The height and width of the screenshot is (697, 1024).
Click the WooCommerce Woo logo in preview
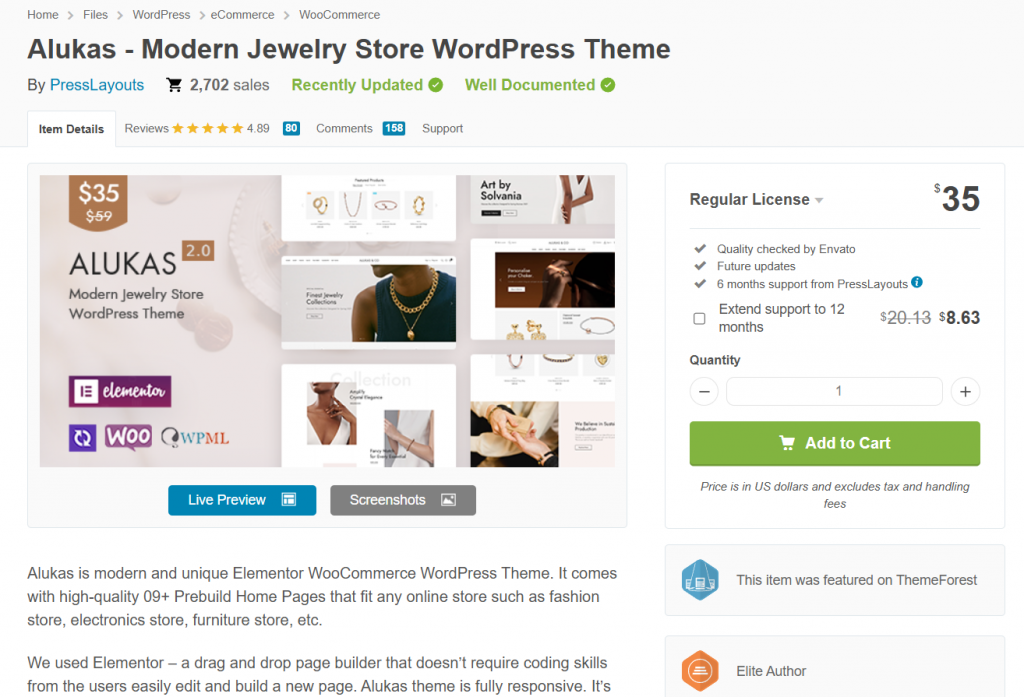point(129,436)
